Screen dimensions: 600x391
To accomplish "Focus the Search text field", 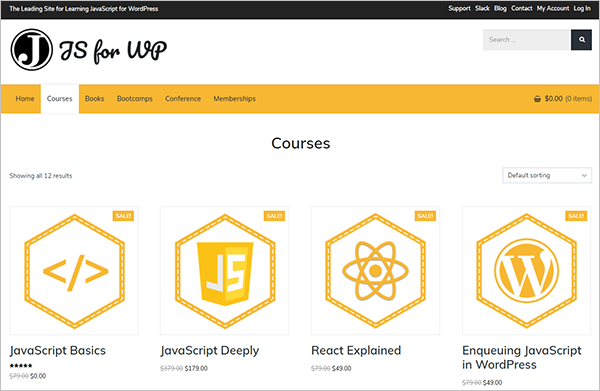I will (527, 39).
